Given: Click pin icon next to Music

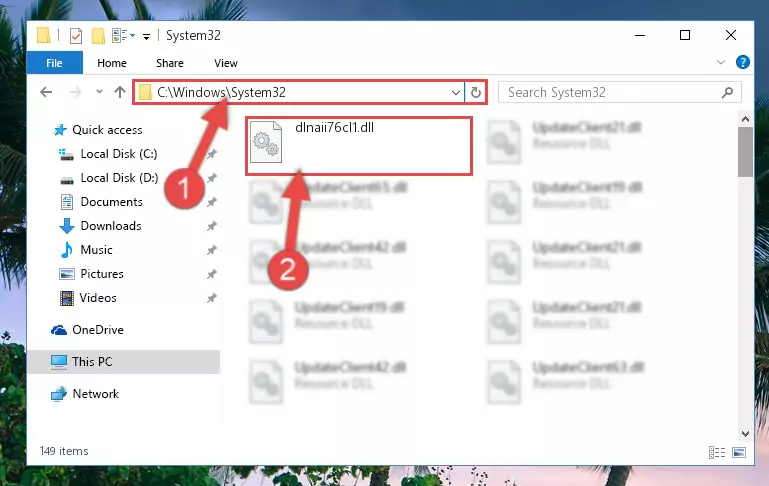Looking at the screenshot, I should (211, 250).
